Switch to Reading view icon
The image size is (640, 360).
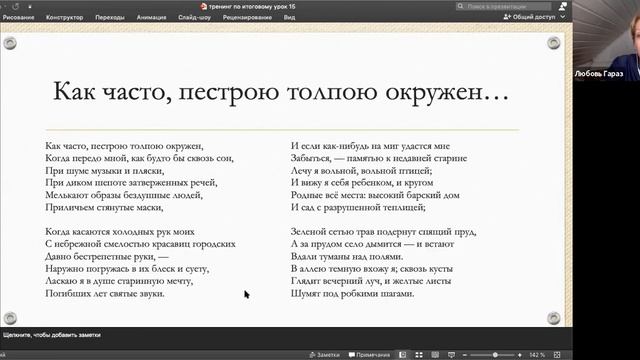tap(435, 355)
